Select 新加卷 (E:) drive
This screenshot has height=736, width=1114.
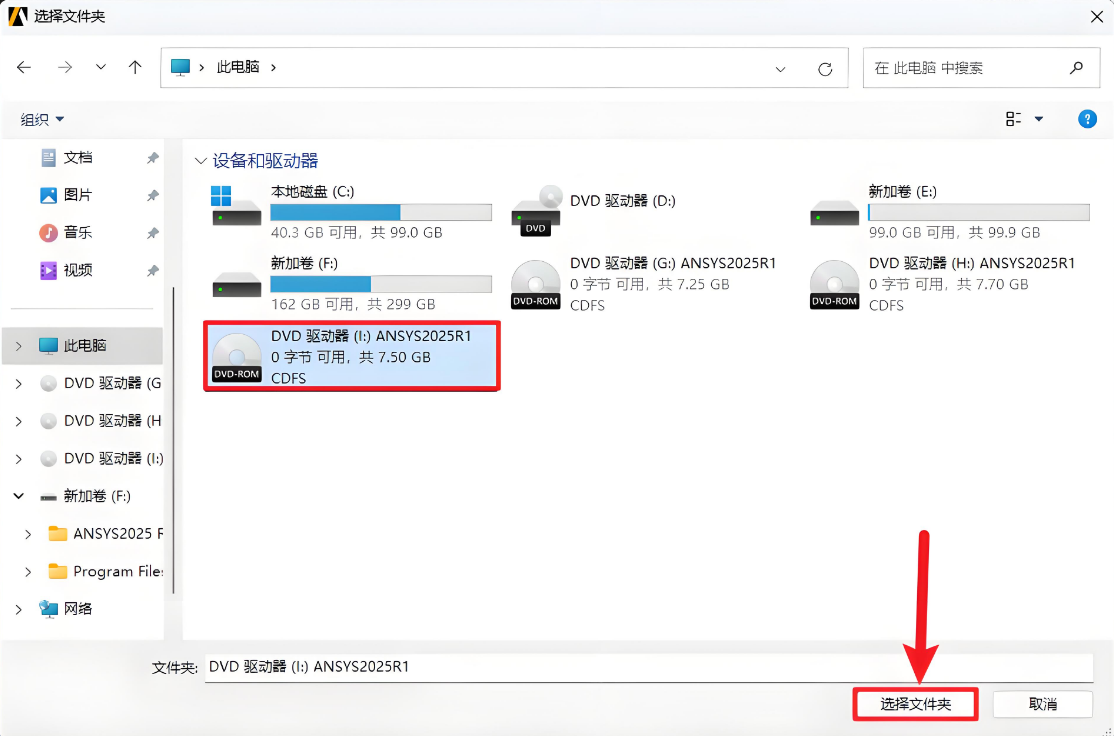(x=950, y=211)
